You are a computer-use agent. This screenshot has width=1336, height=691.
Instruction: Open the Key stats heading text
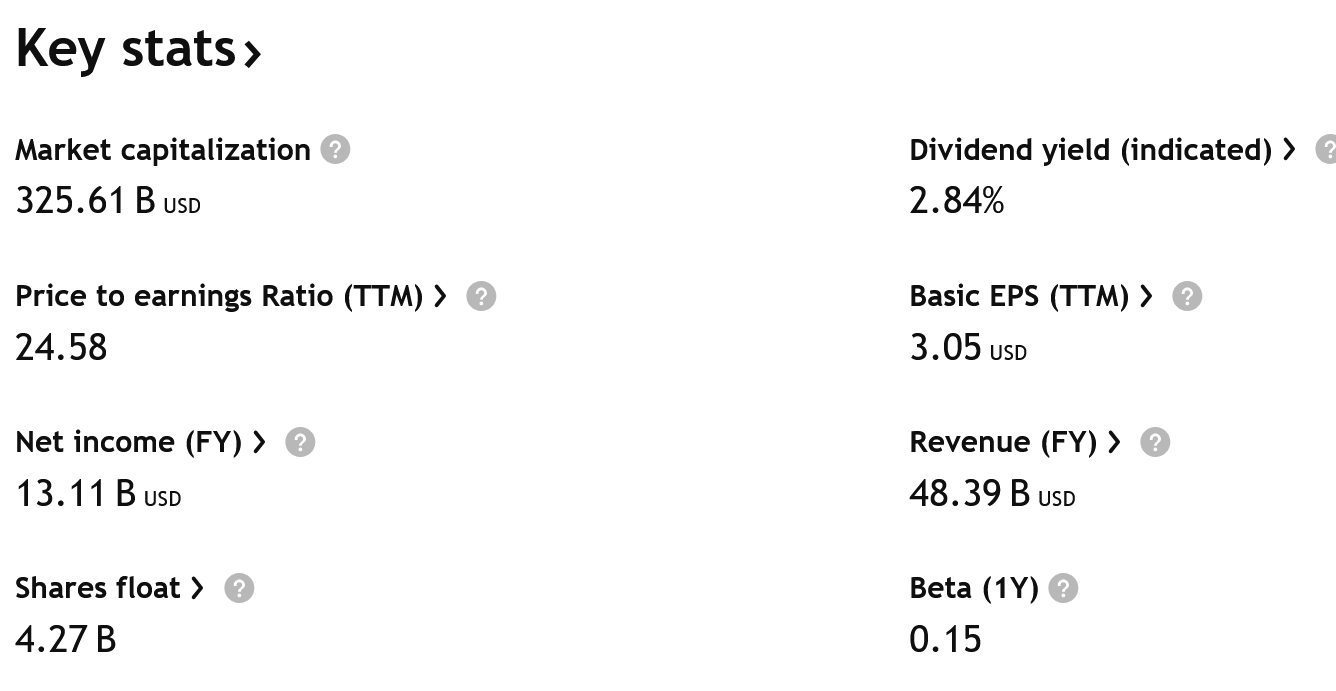[x=124, y=48]
